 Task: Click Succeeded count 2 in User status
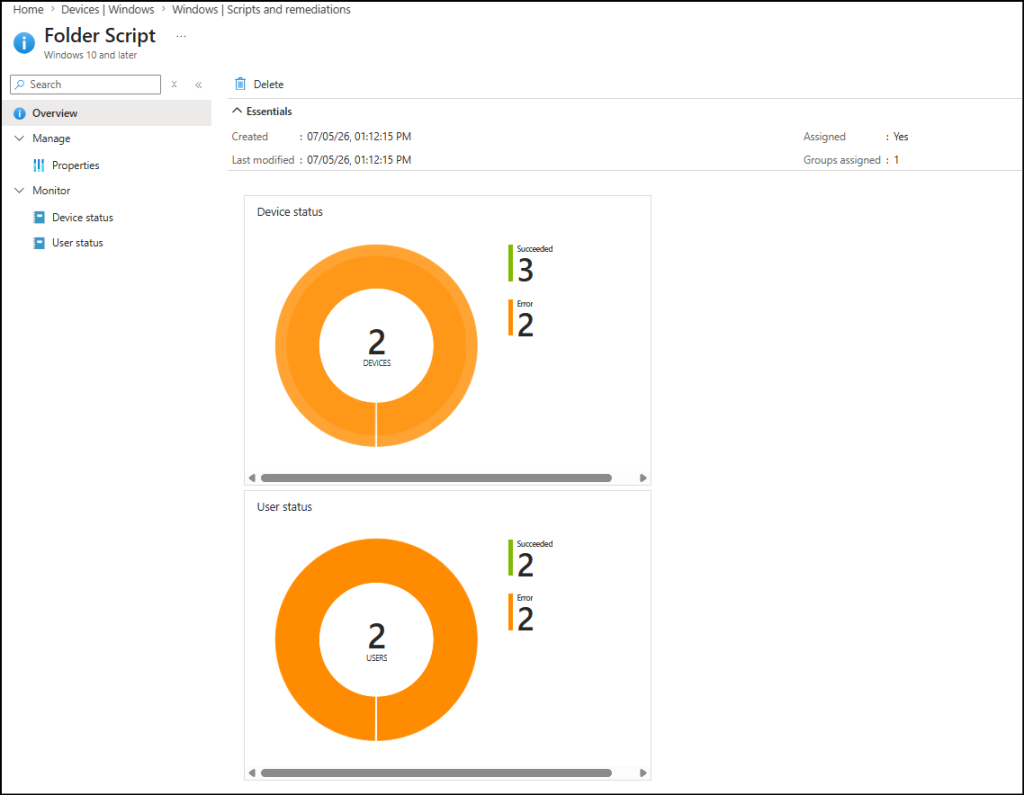[525, 565]
